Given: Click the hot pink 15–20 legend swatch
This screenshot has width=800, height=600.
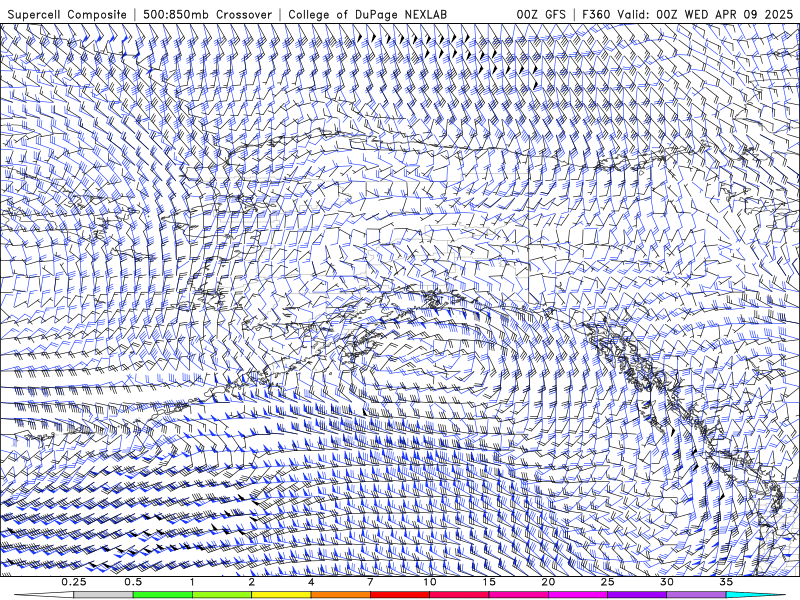Looking at the screenshot, I should (518, 595).
